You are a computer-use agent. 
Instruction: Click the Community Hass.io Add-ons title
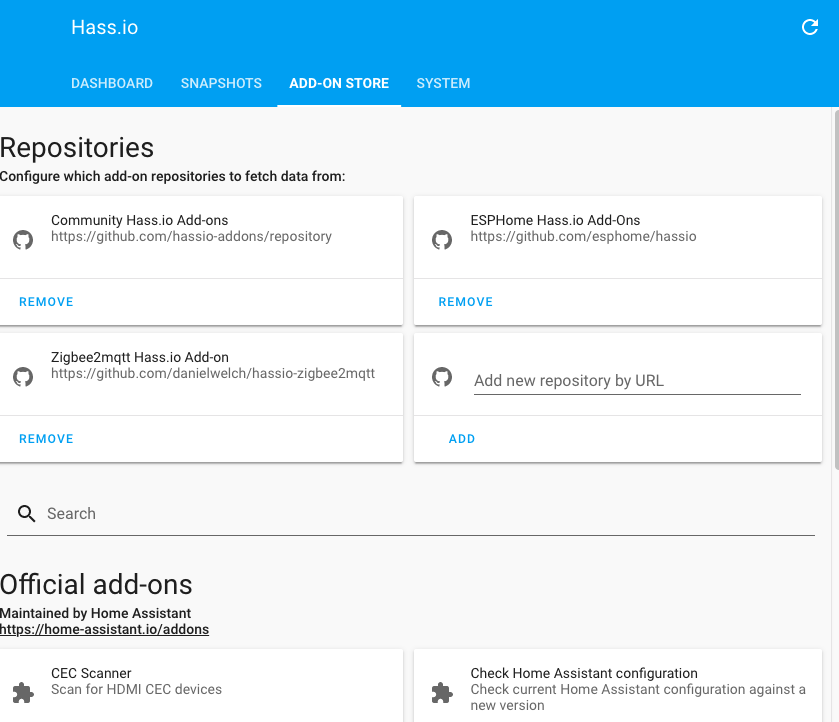139,220
